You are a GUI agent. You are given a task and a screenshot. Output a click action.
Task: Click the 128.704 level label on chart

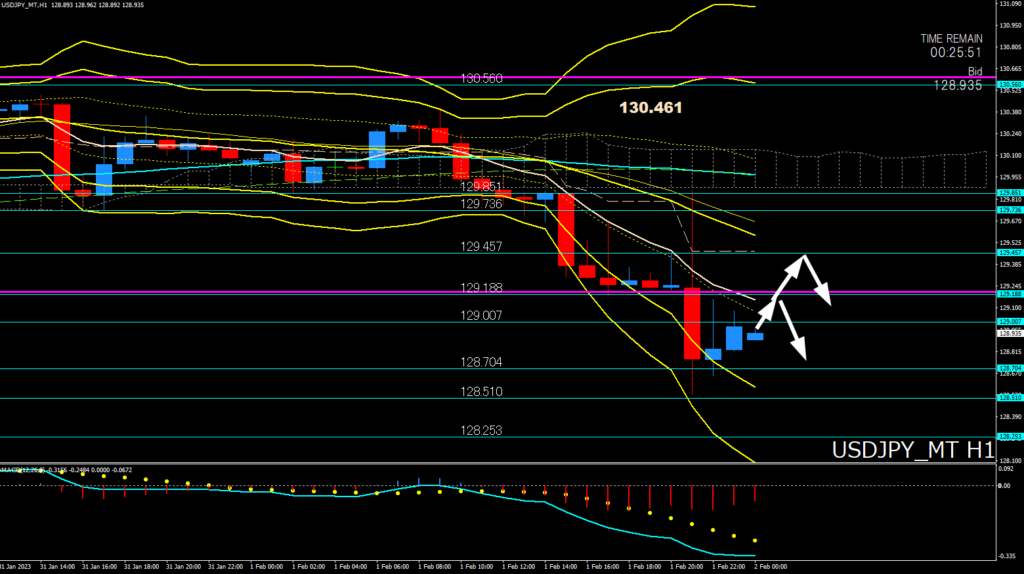click(481, 362)
